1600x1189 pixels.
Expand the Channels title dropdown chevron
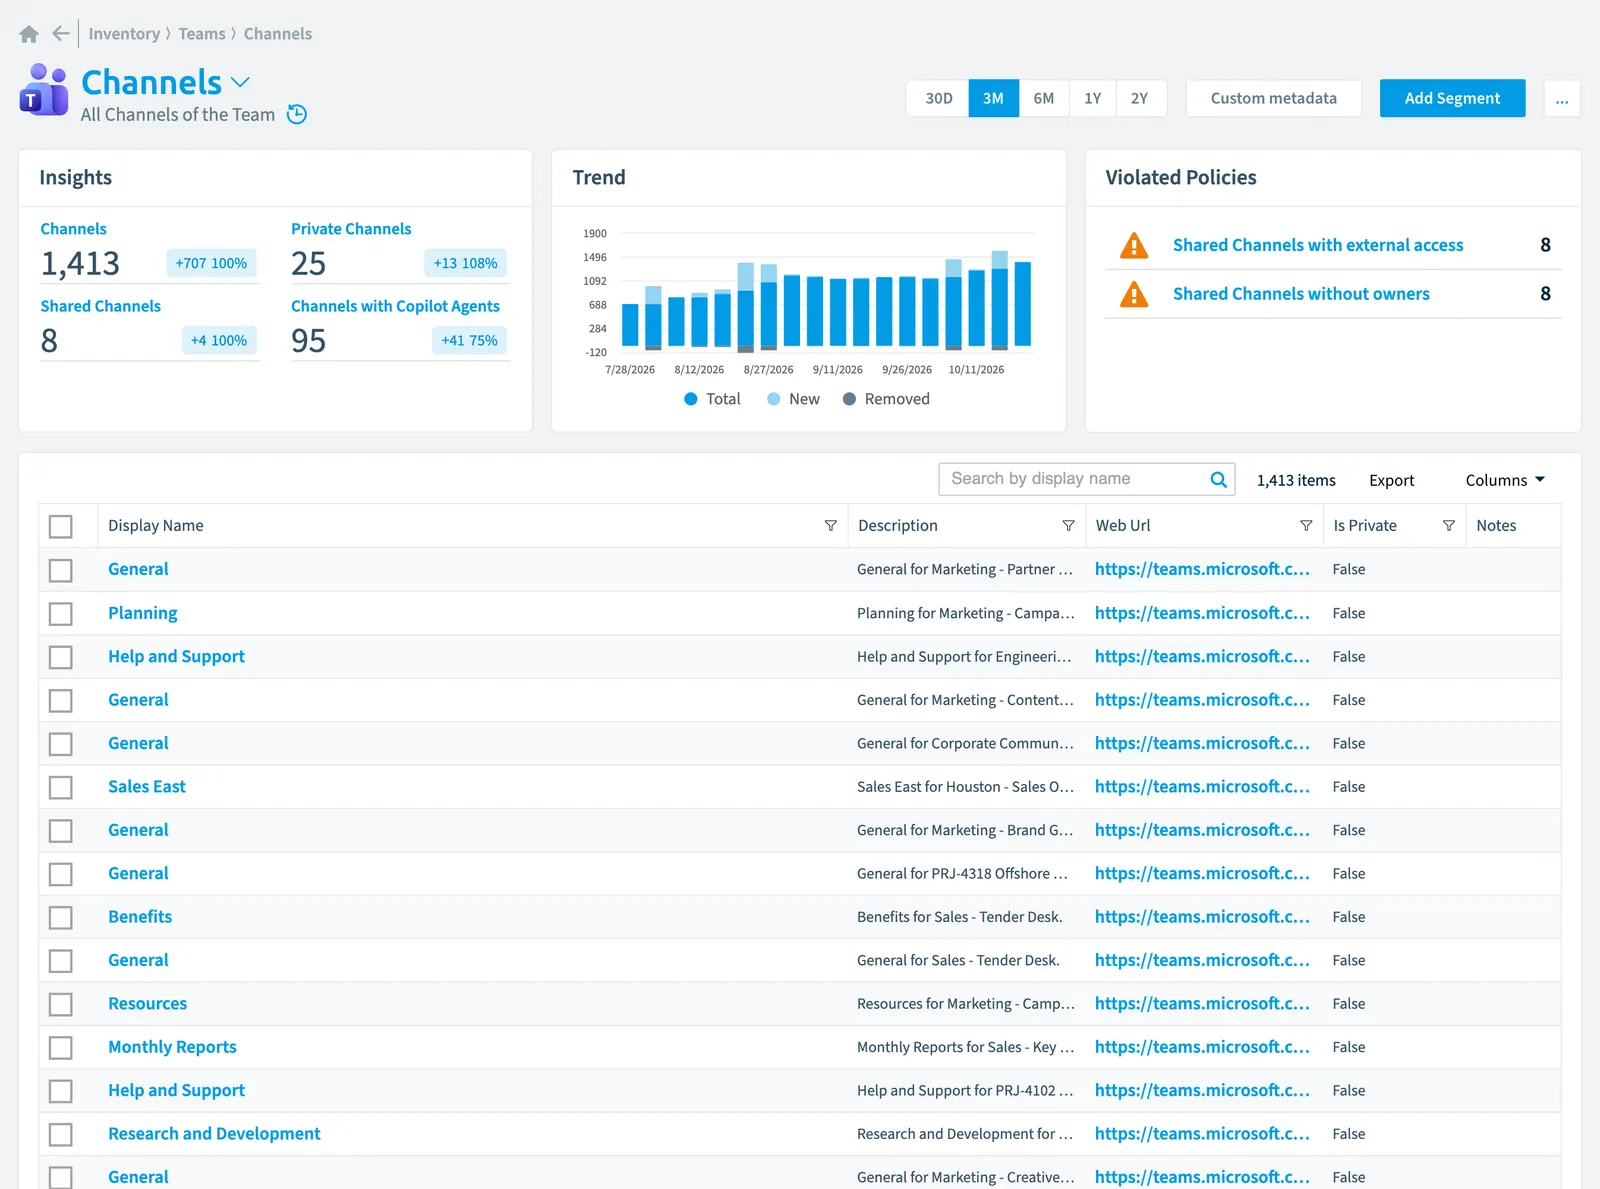point(240,82)
